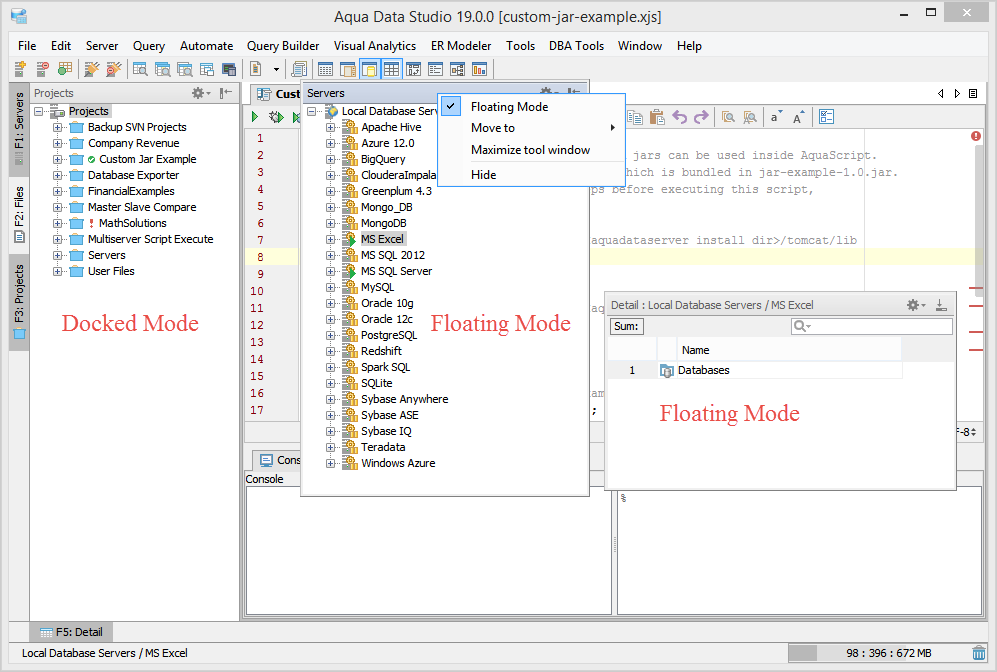Toggle the F1: Servers side panel
The height and width of the screenshot is (672, 997).
point(19,125)
